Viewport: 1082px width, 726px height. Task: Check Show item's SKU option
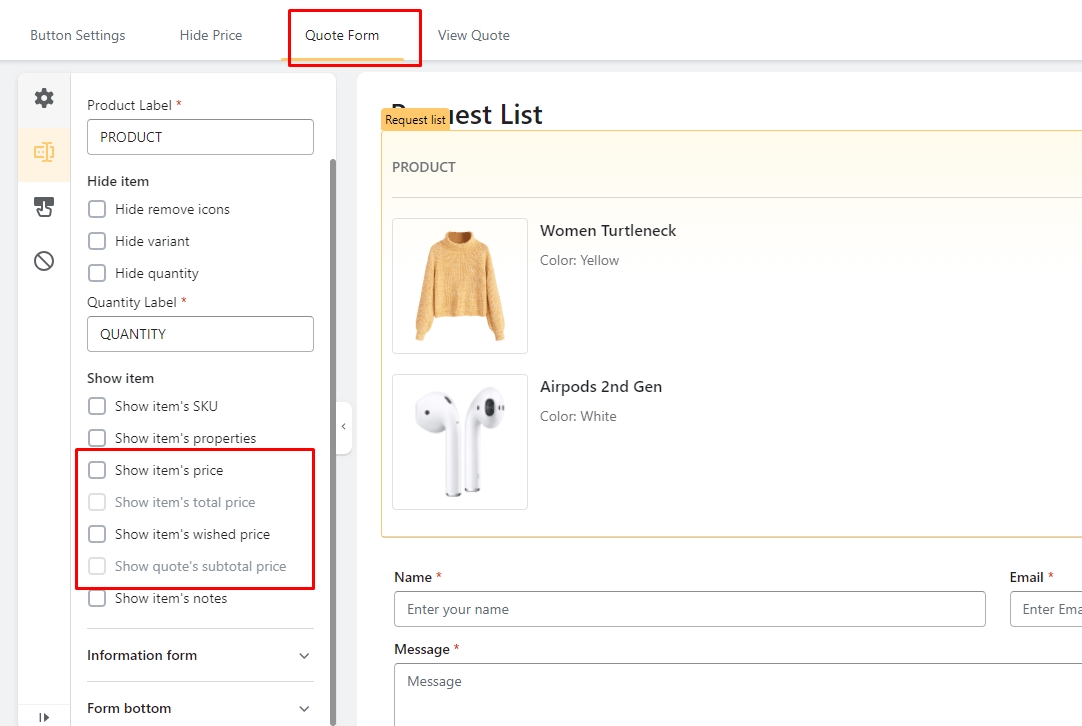97,406
